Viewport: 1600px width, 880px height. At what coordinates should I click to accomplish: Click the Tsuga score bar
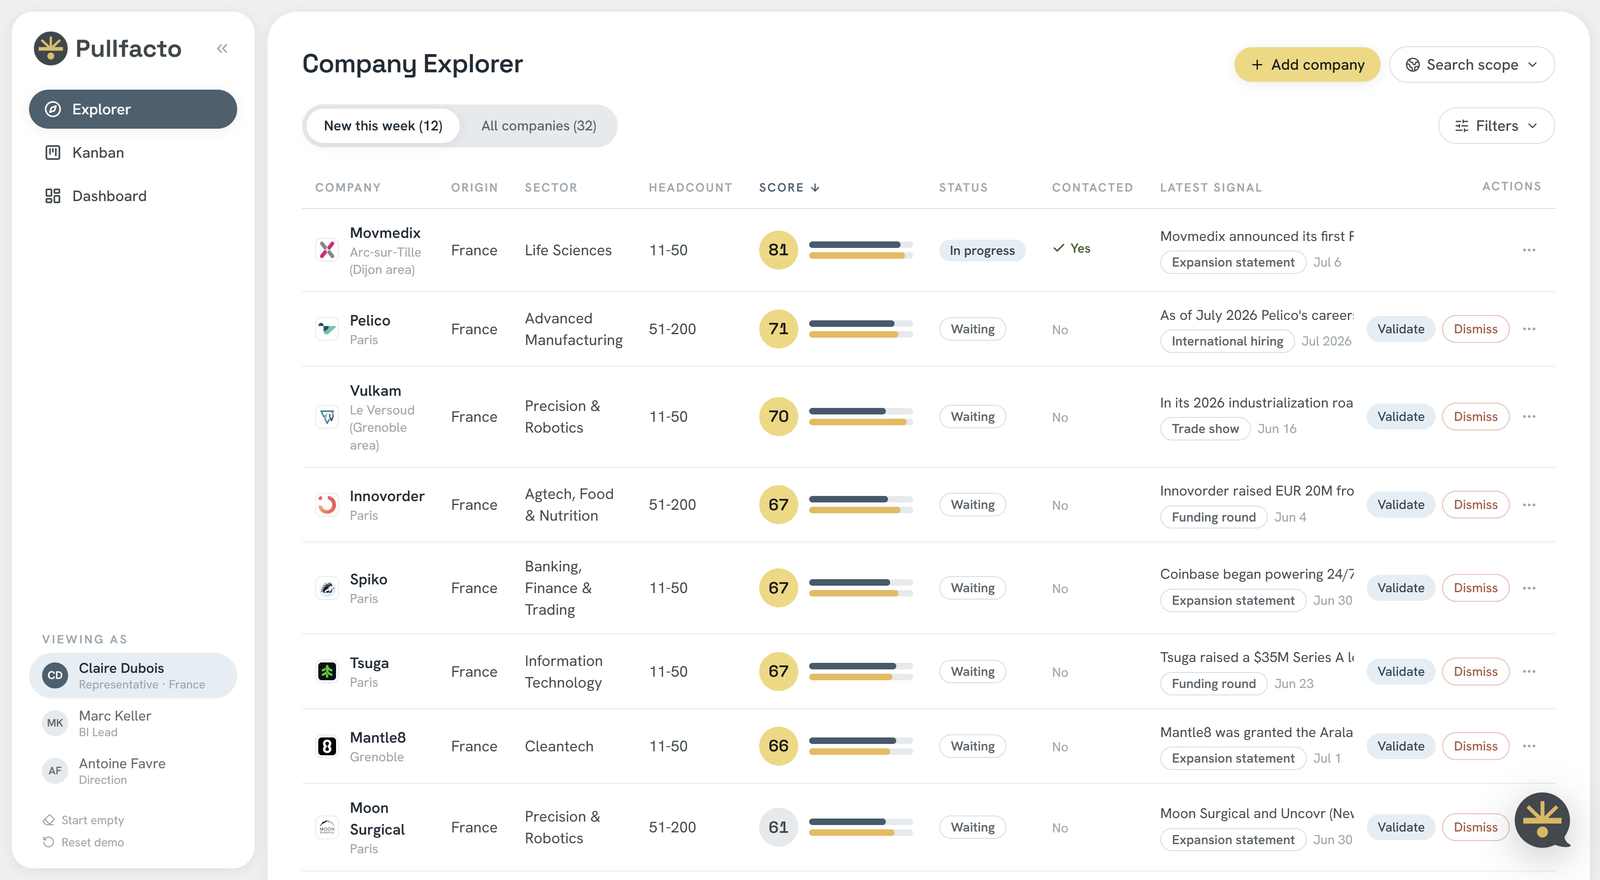(x=861, y=672)
